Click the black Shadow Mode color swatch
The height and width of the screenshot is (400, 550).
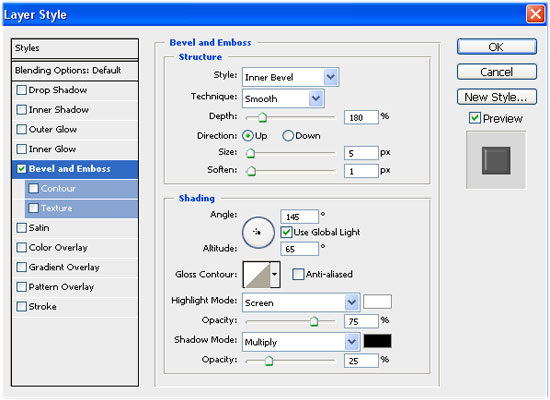coord(377,341)
